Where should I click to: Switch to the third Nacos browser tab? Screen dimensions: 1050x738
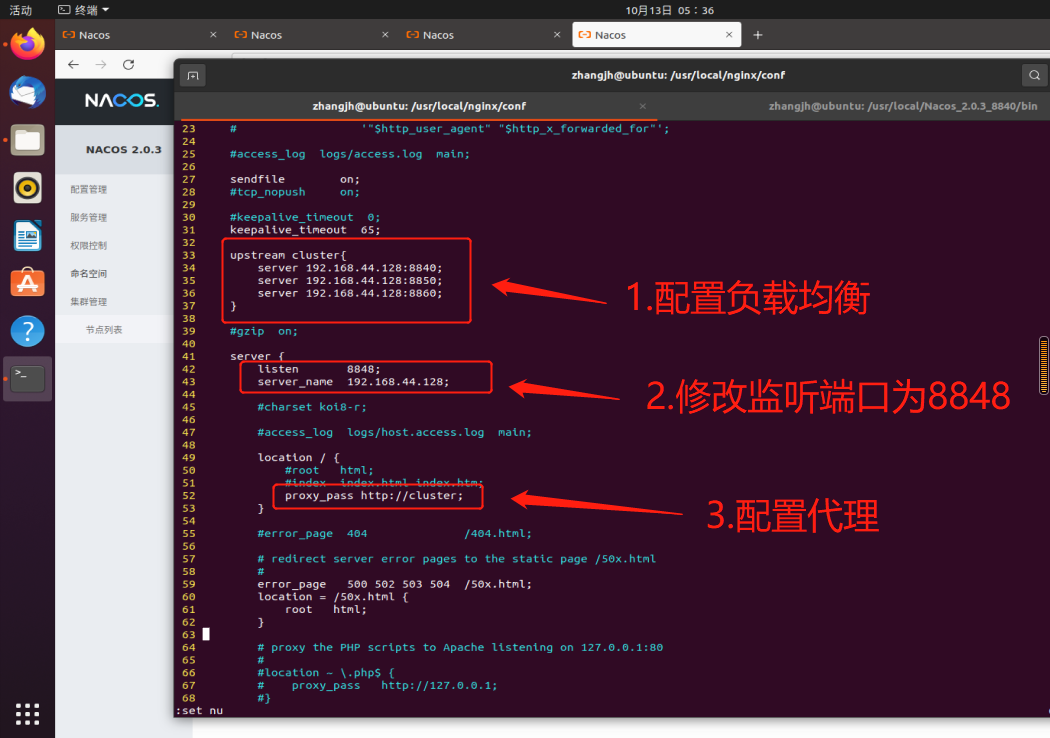tap(484, 35)
